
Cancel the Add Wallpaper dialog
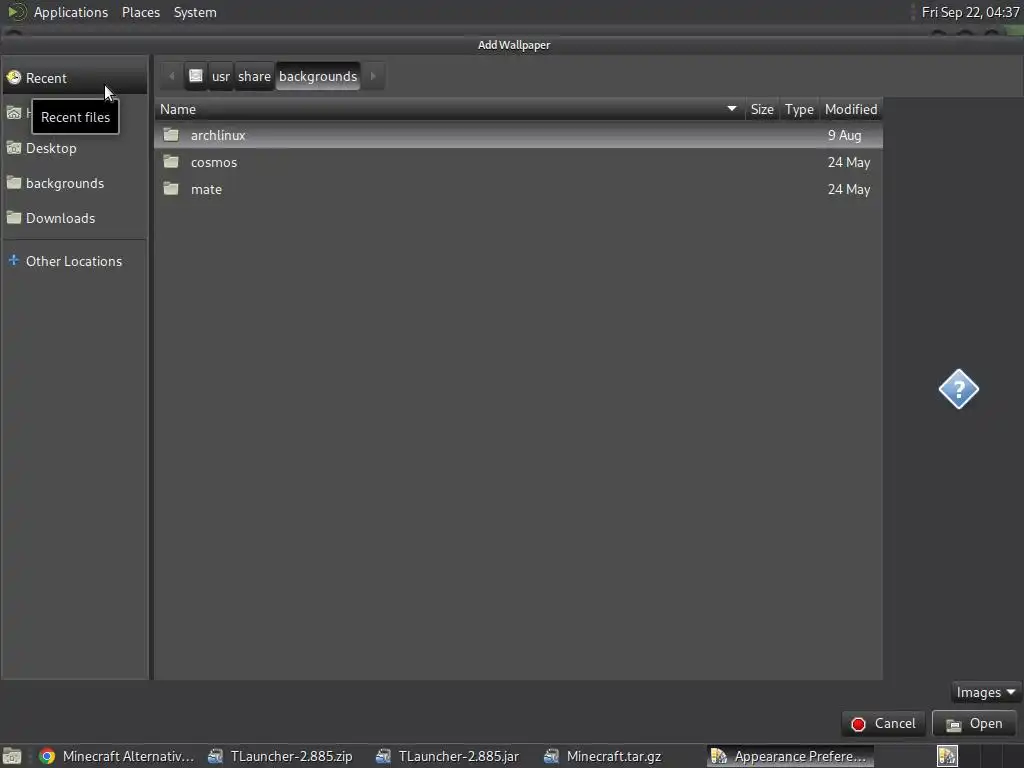click(884, 724)
